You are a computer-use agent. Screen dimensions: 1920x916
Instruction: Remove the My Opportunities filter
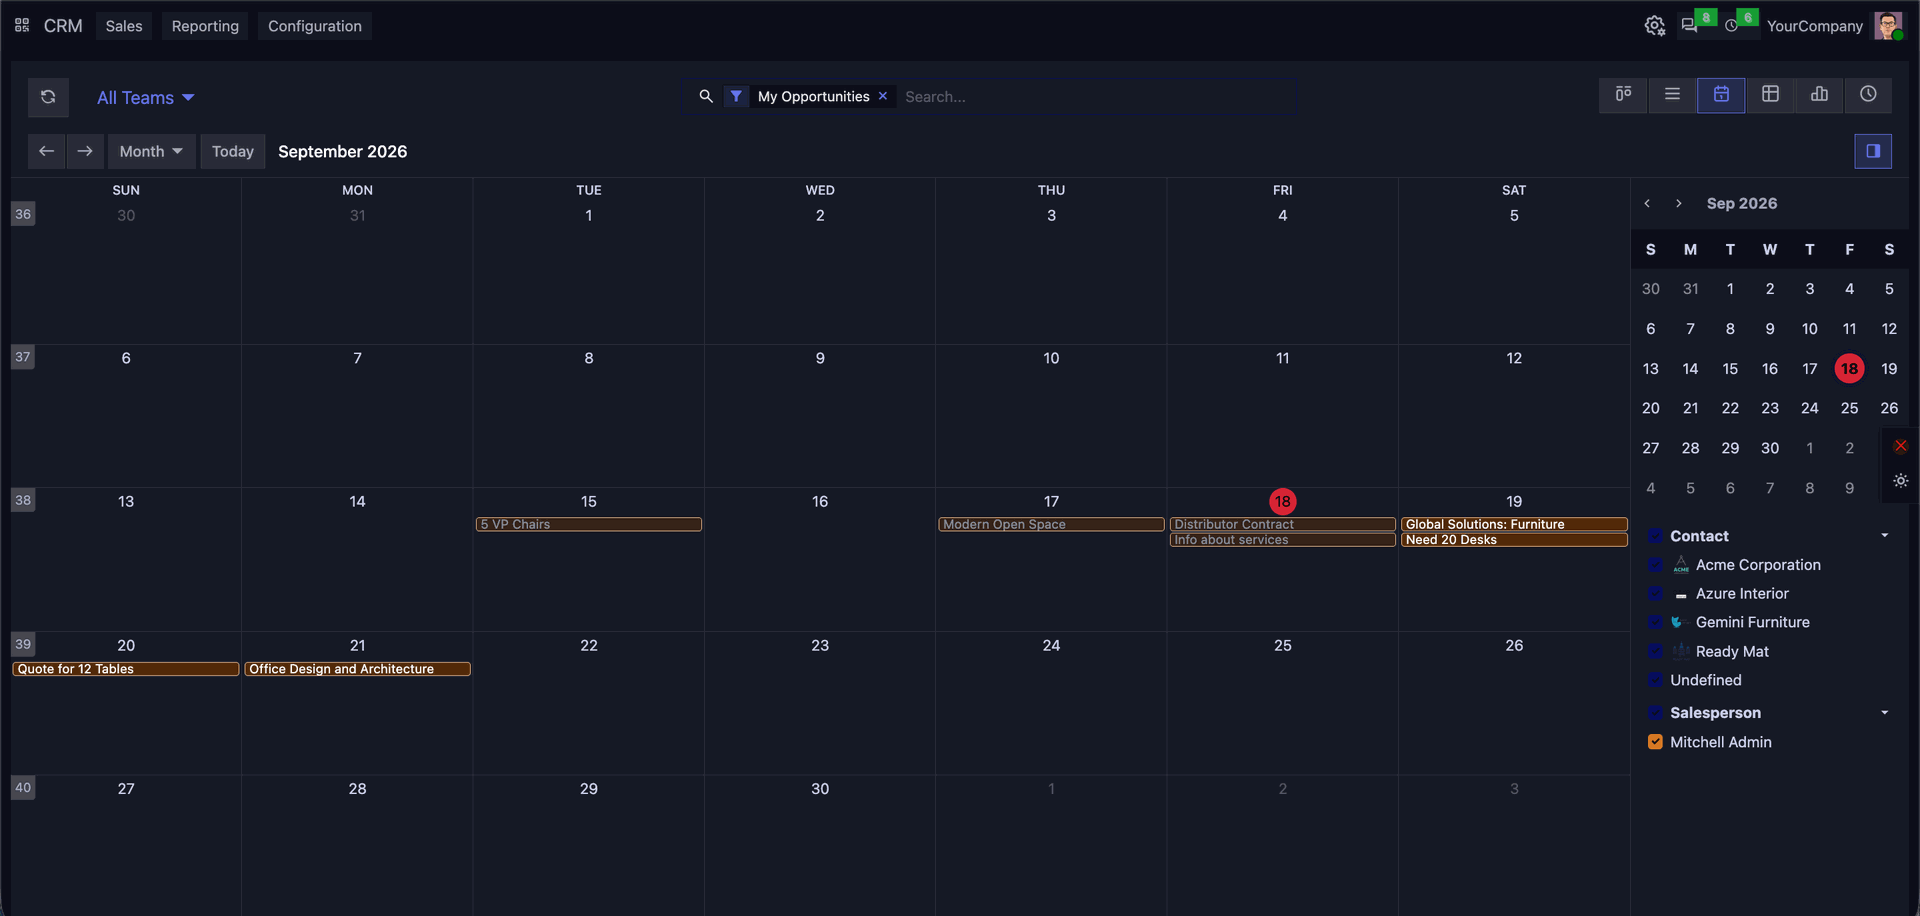(883, 96)
